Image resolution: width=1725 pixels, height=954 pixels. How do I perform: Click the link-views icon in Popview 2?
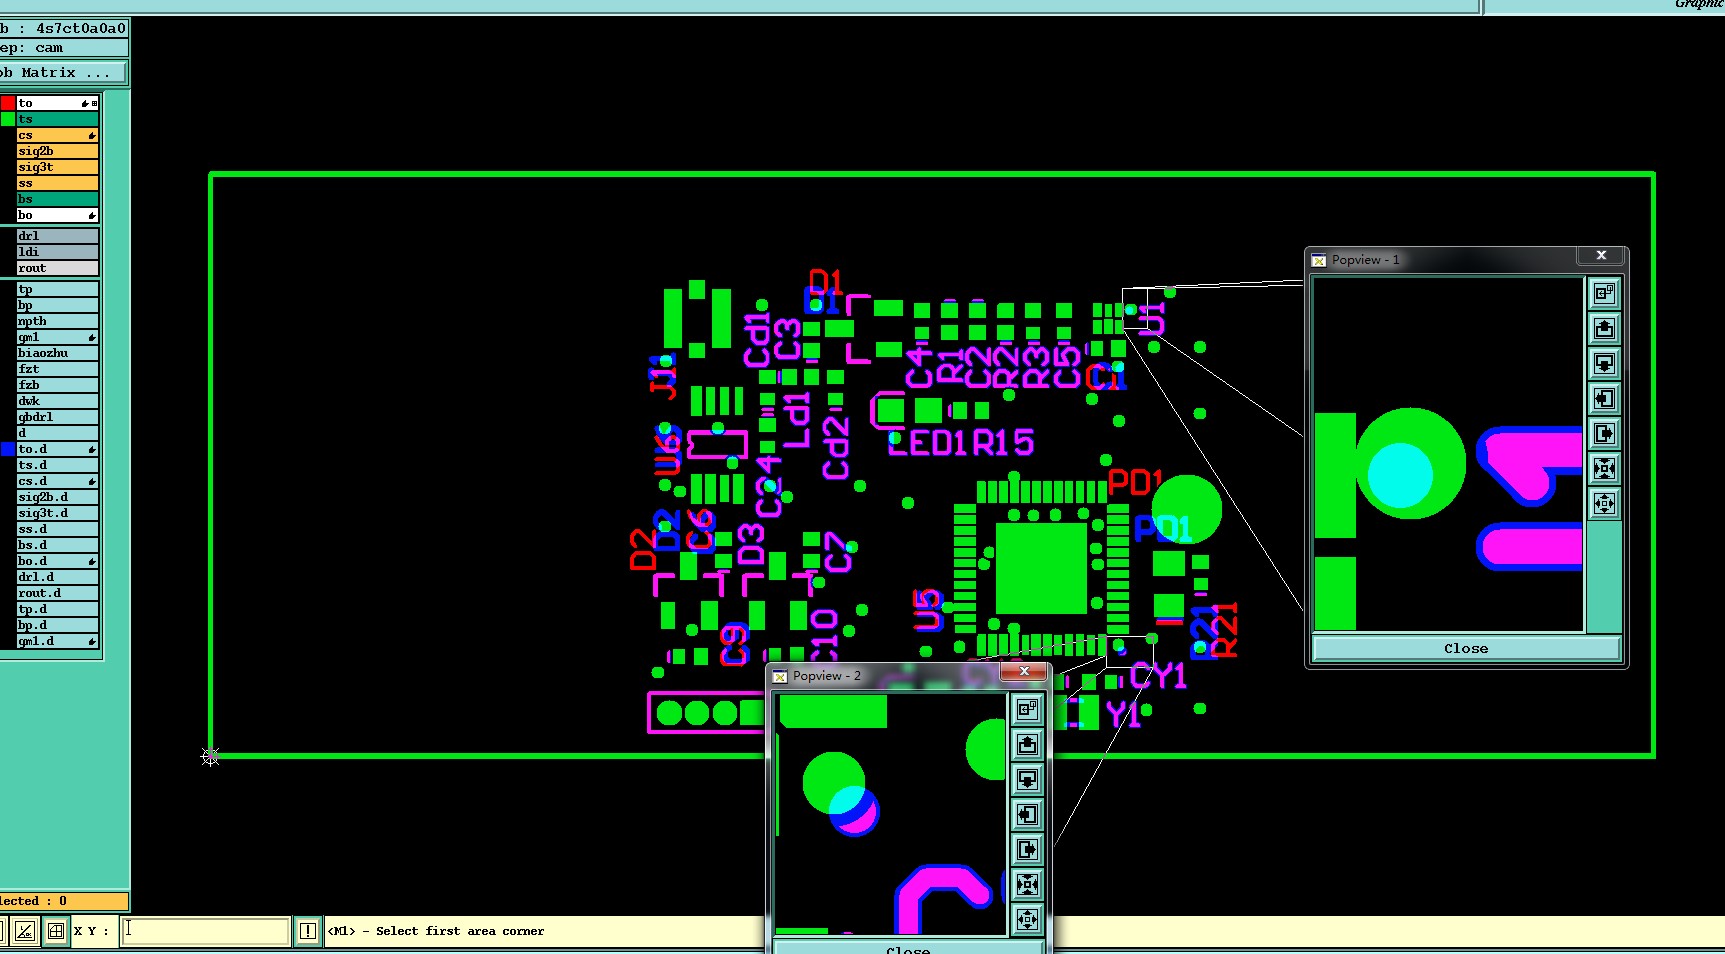[x=1027, y=709]
